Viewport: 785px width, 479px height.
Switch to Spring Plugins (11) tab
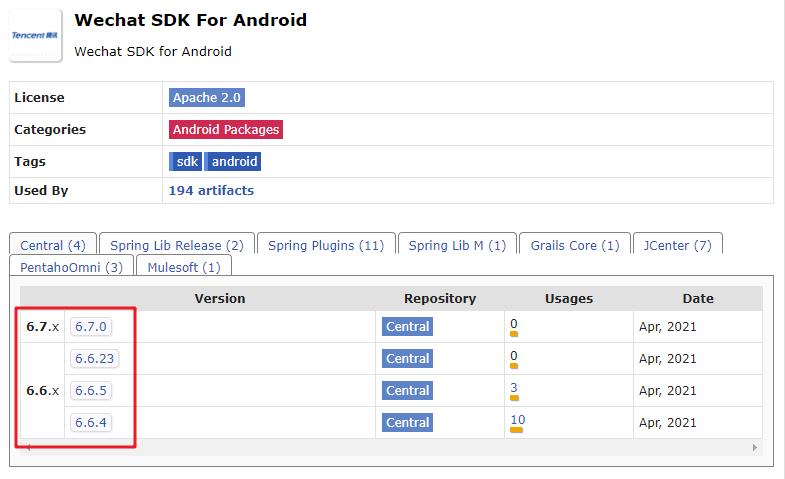point(326,245)
